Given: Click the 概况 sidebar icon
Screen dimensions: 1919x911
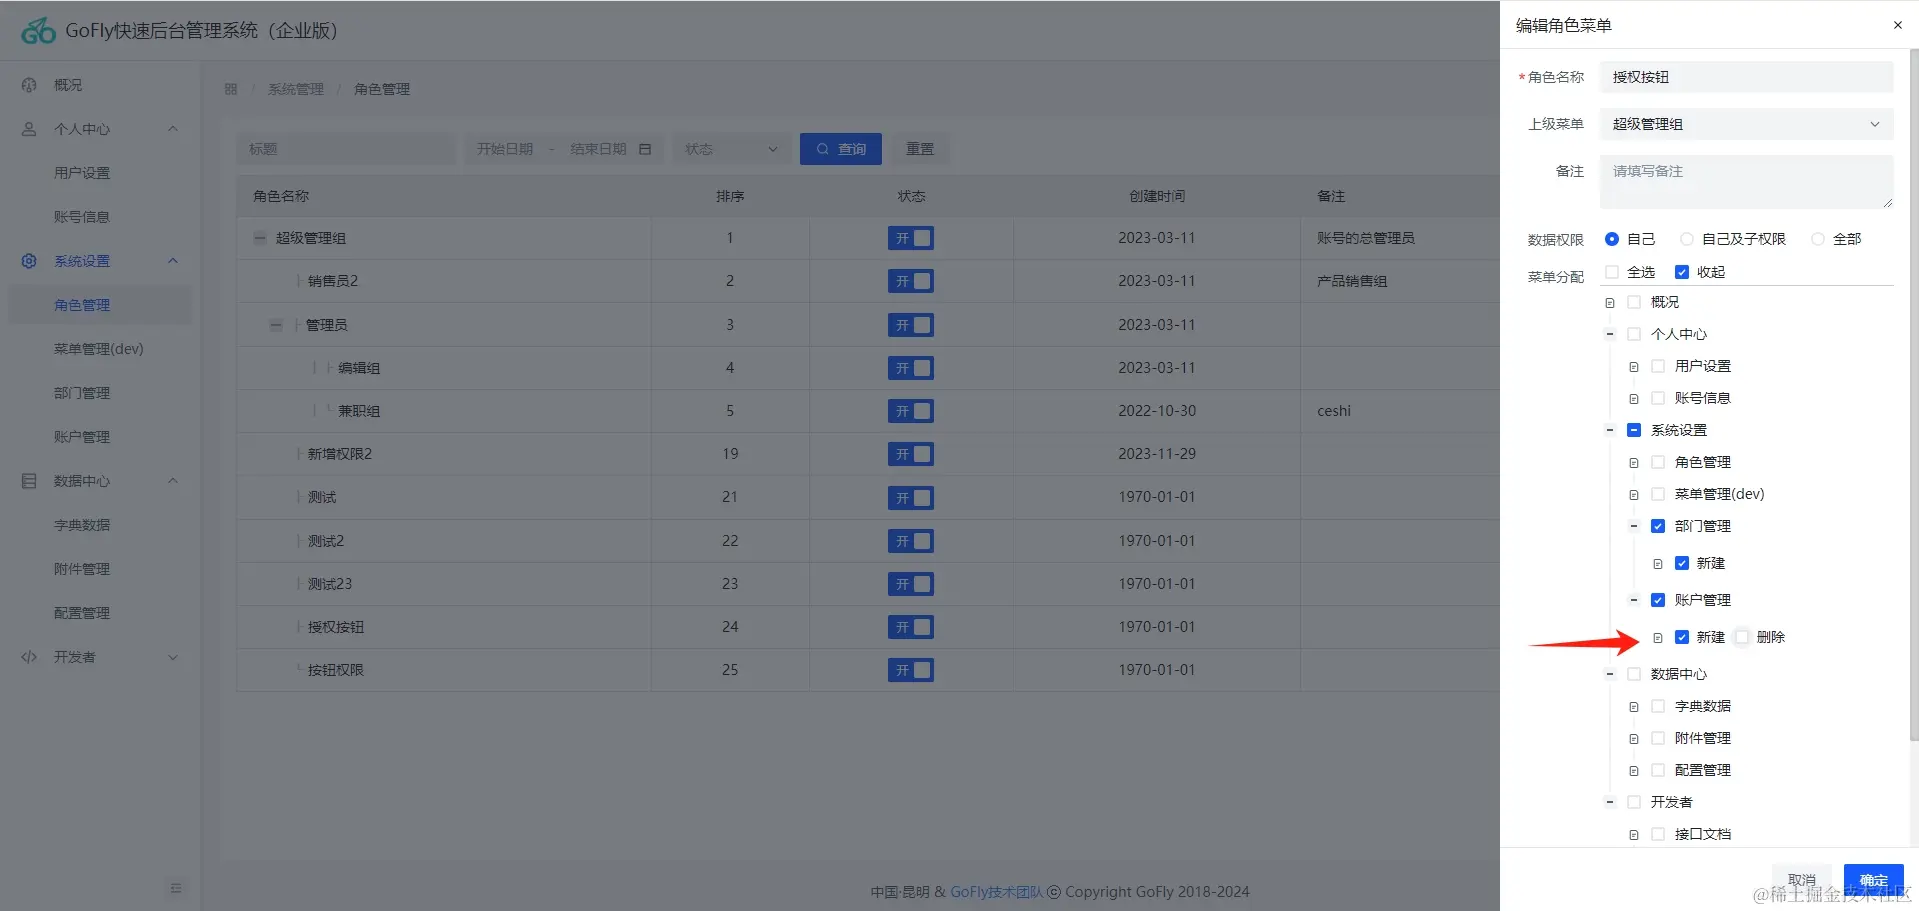Looking at the screenshot, I should click(x=29, y=85).
